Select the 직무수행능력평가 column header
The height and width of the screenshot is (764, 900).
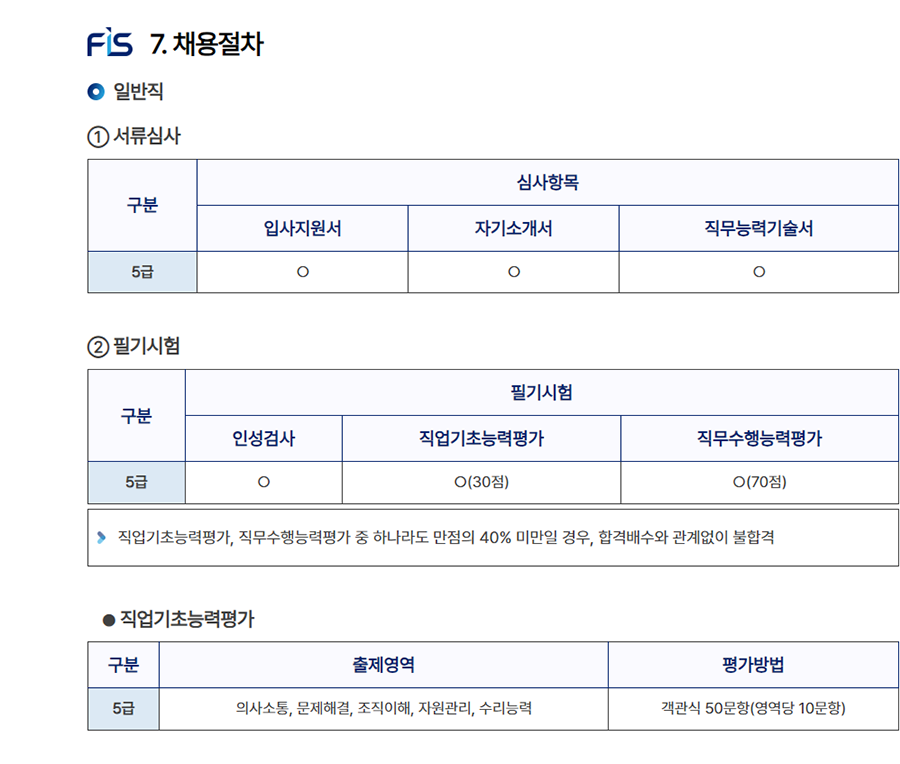tap(759, 439)
